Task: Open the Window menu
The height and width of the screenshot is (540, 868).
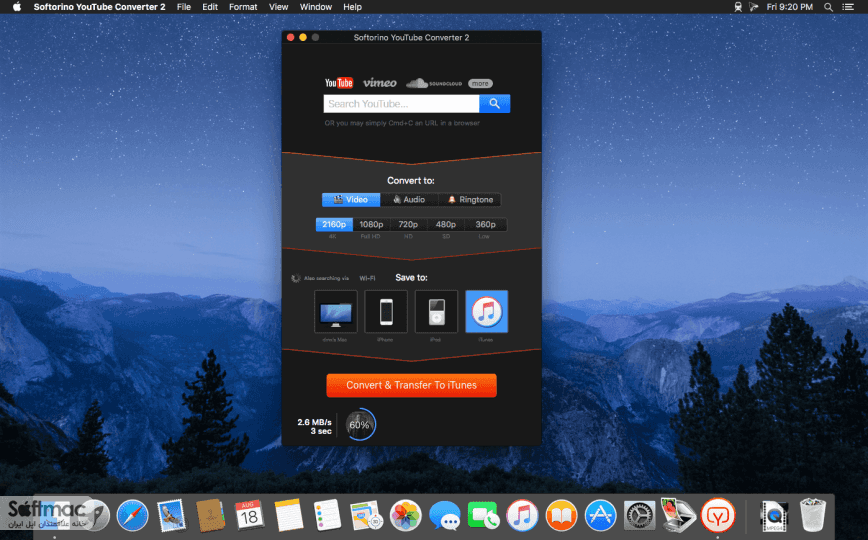Action: pos(316,7)
